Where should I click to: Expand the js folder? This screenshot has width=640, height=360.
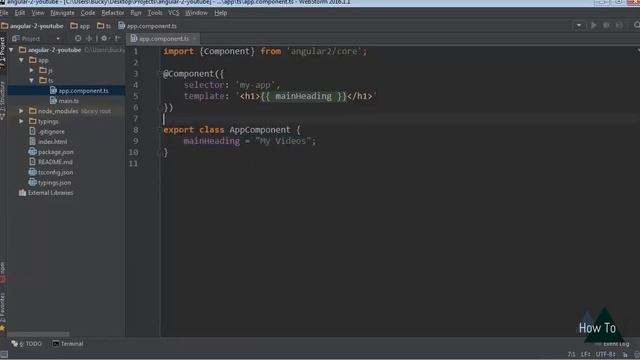pos(31,70)
